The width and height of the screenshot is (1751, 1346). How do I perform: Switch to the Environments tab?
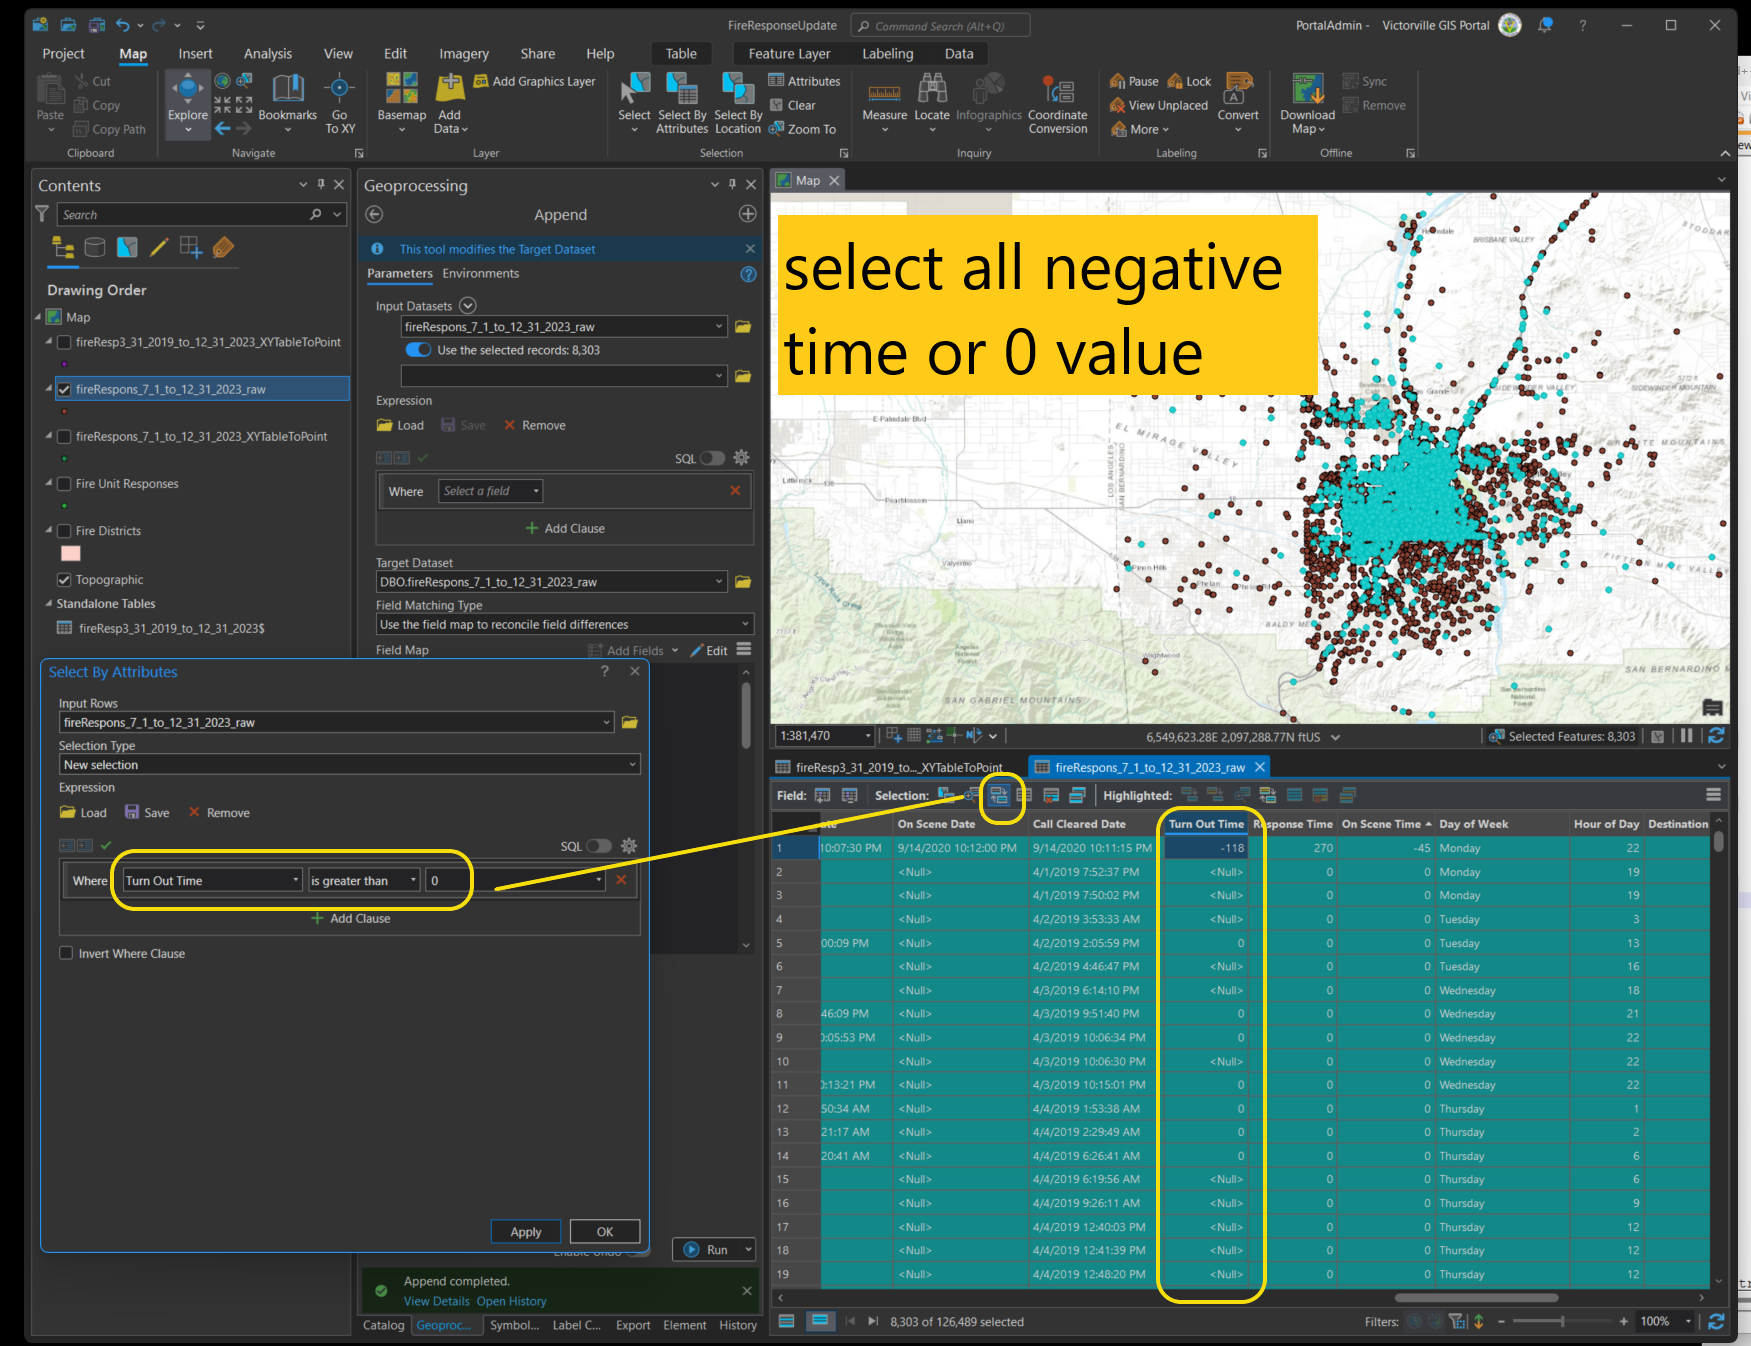tap(481, 273)
